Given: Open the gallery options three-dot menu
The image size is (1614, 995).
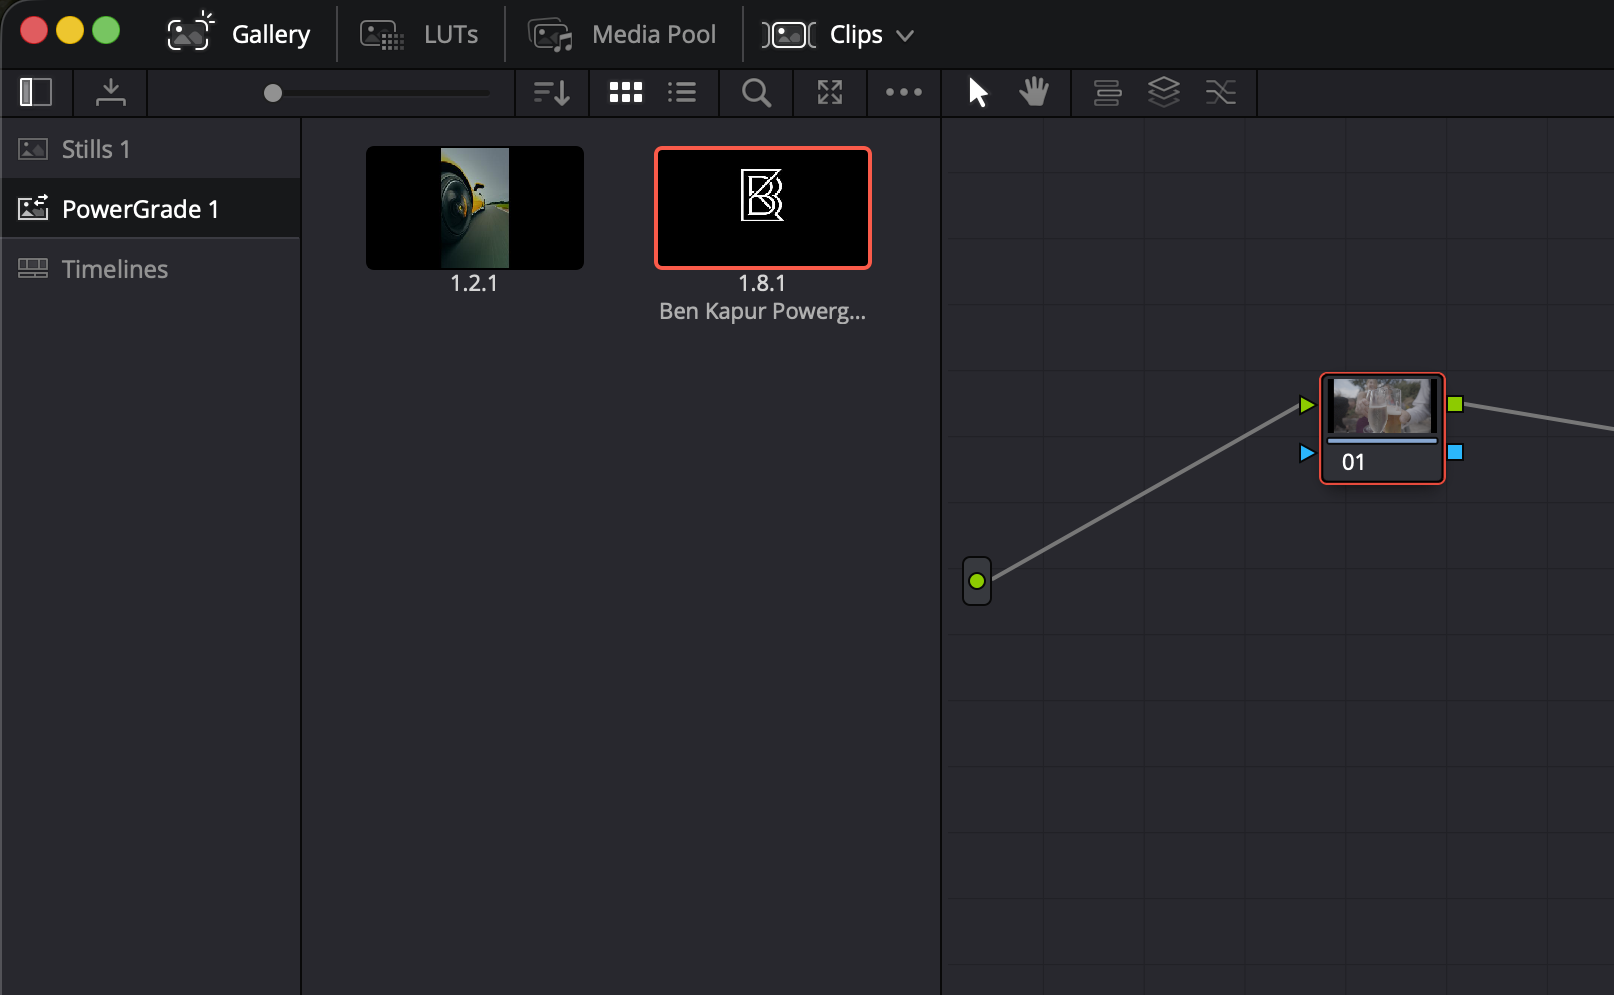Looking at the screenshot, I should point(904,92).
